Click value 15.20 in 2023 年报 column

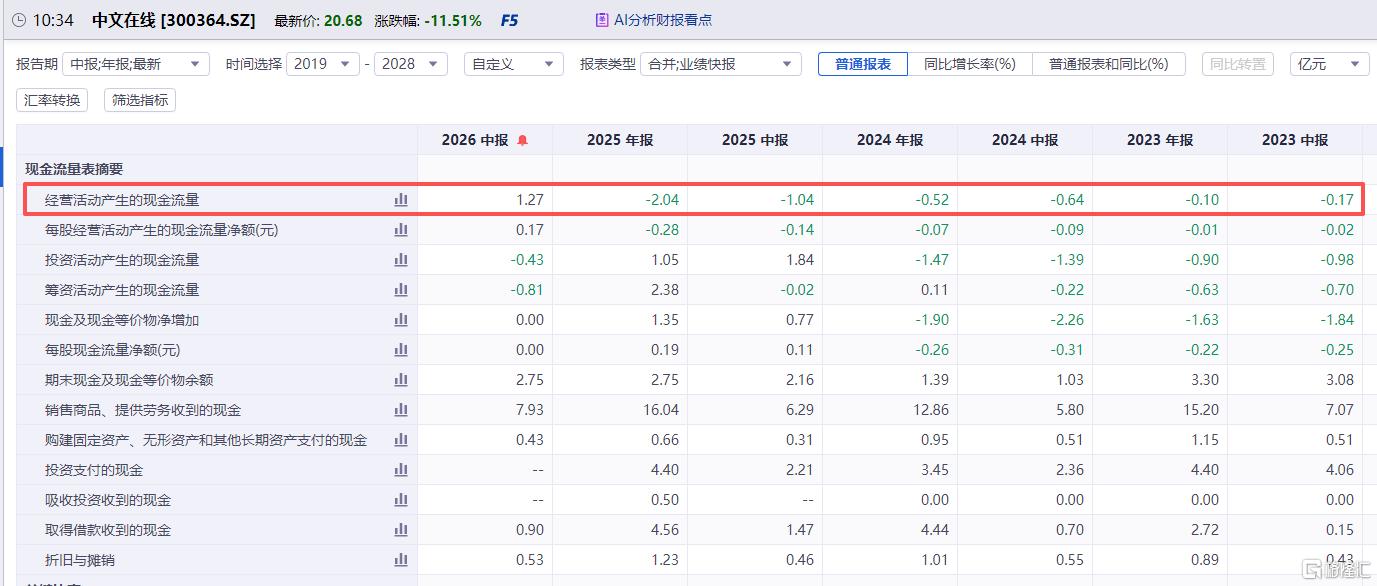point(1202,410)
